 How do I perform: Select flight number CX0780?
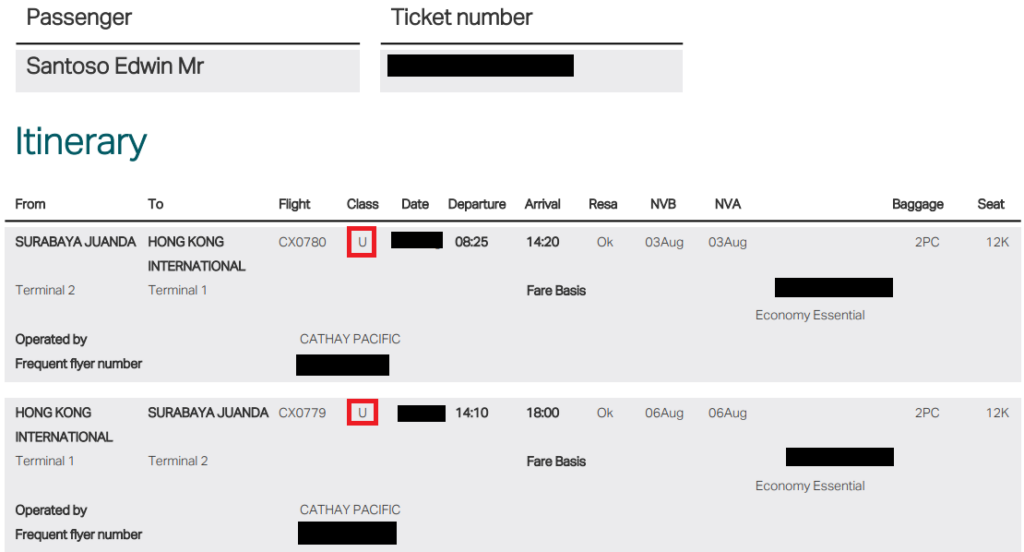[x=302, y=242]
